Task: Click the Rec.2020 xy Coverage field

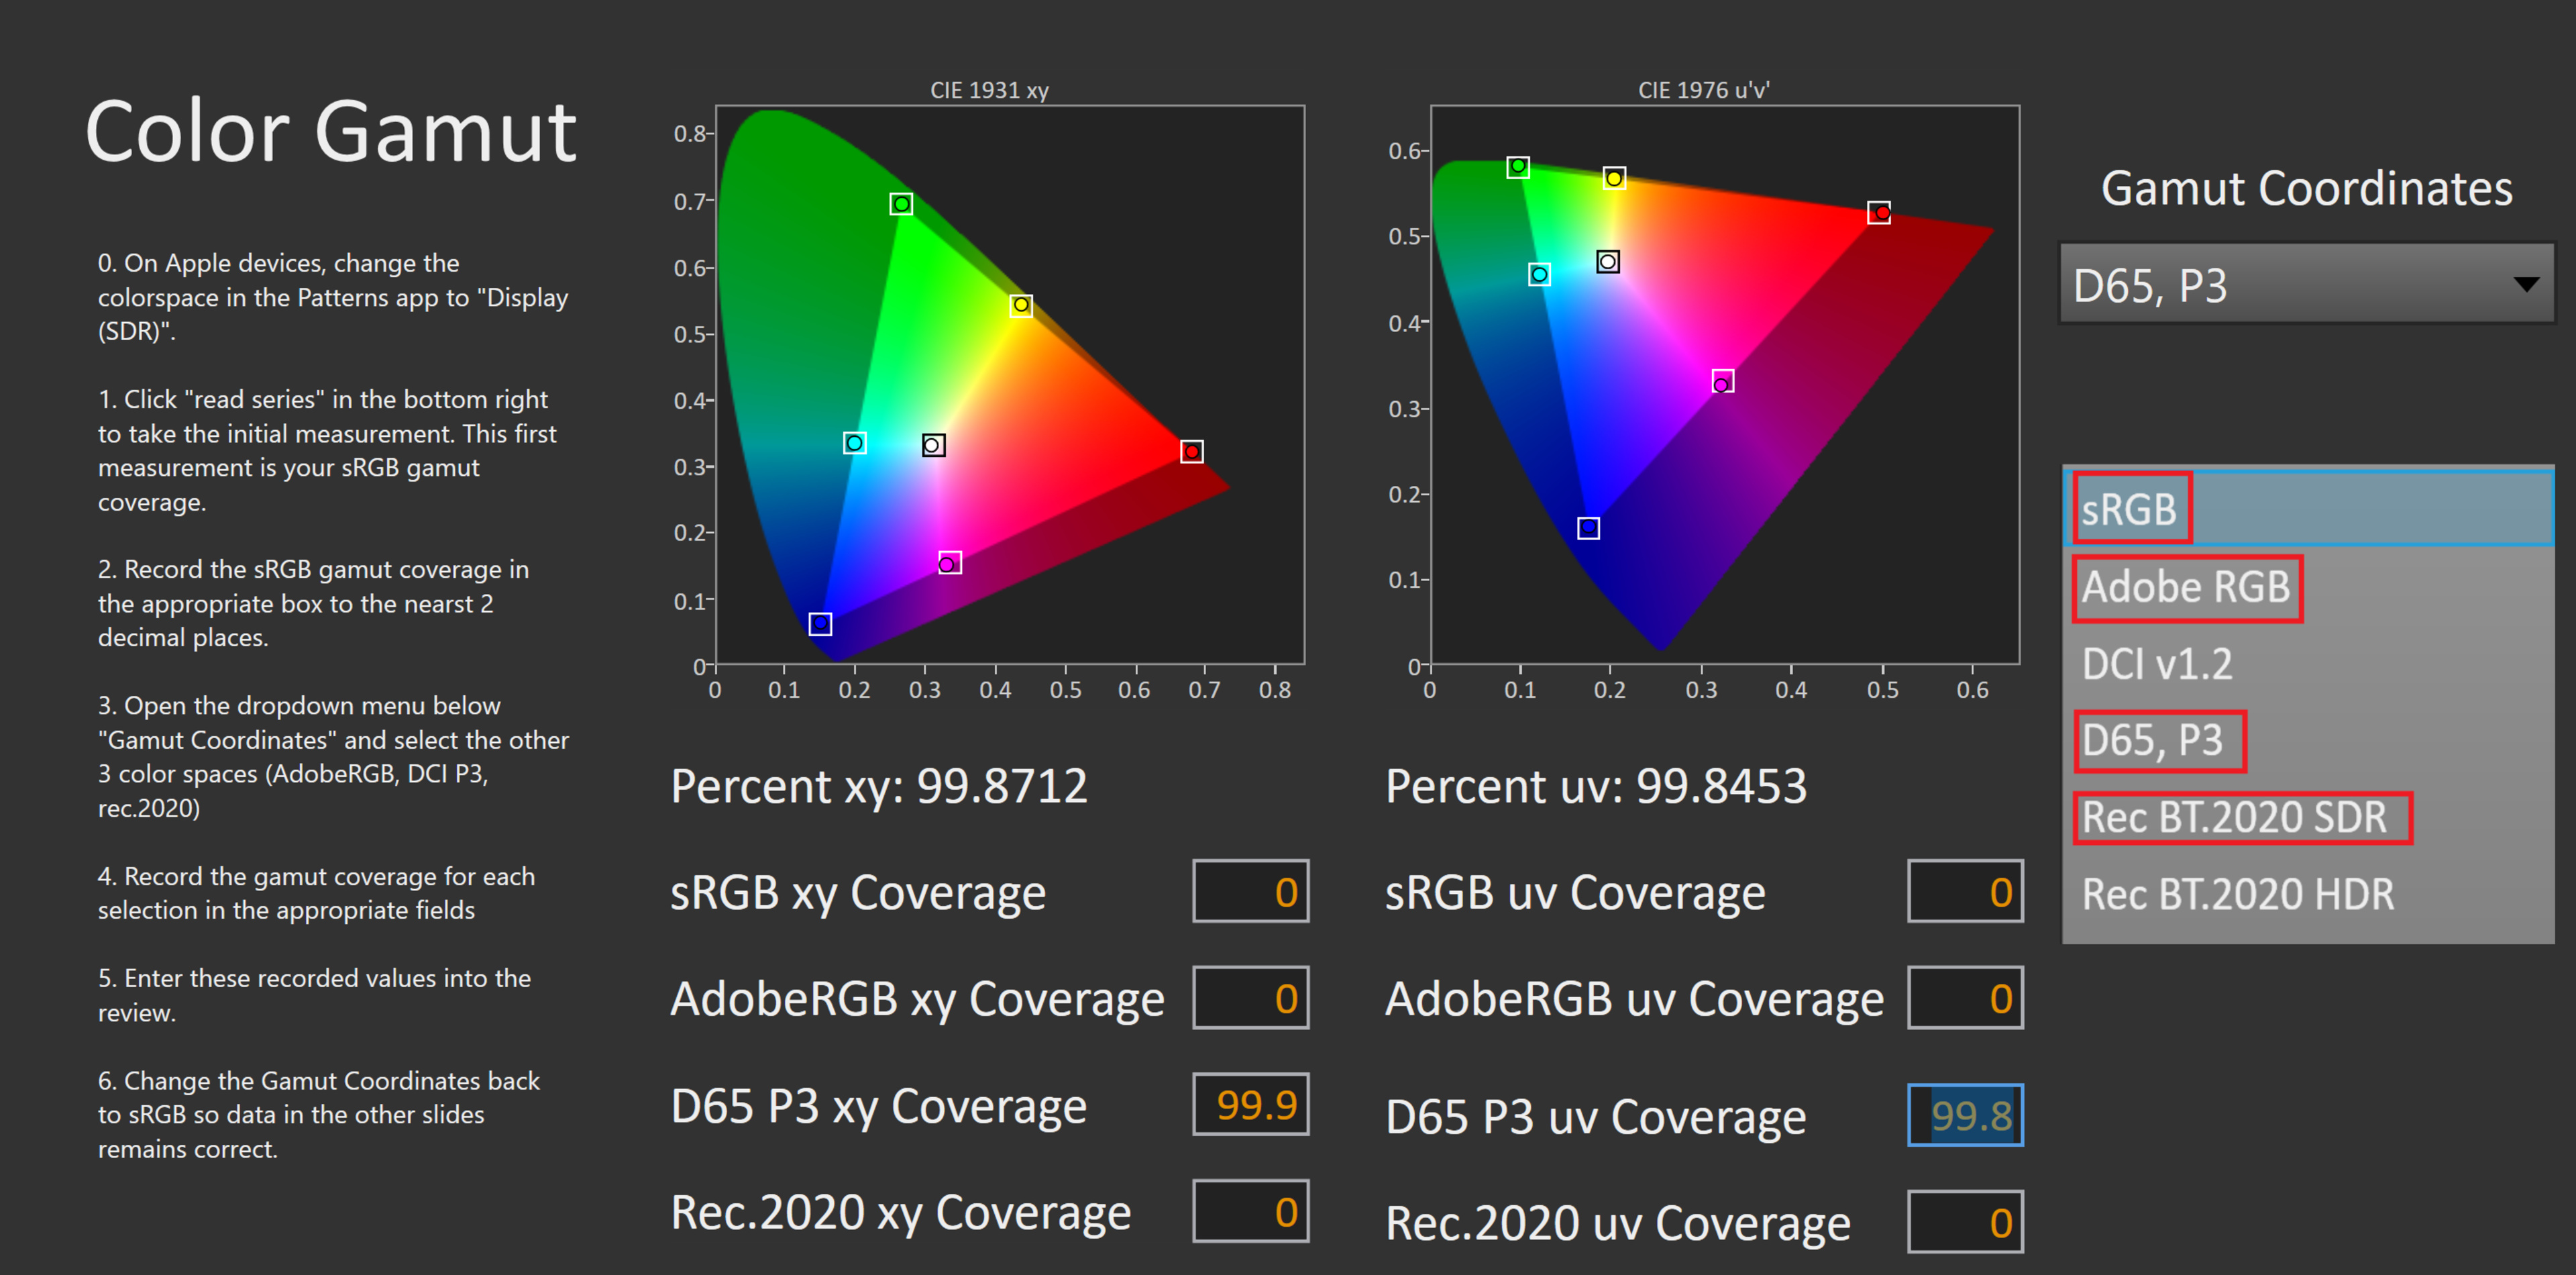Action: click(1250, 1212)
